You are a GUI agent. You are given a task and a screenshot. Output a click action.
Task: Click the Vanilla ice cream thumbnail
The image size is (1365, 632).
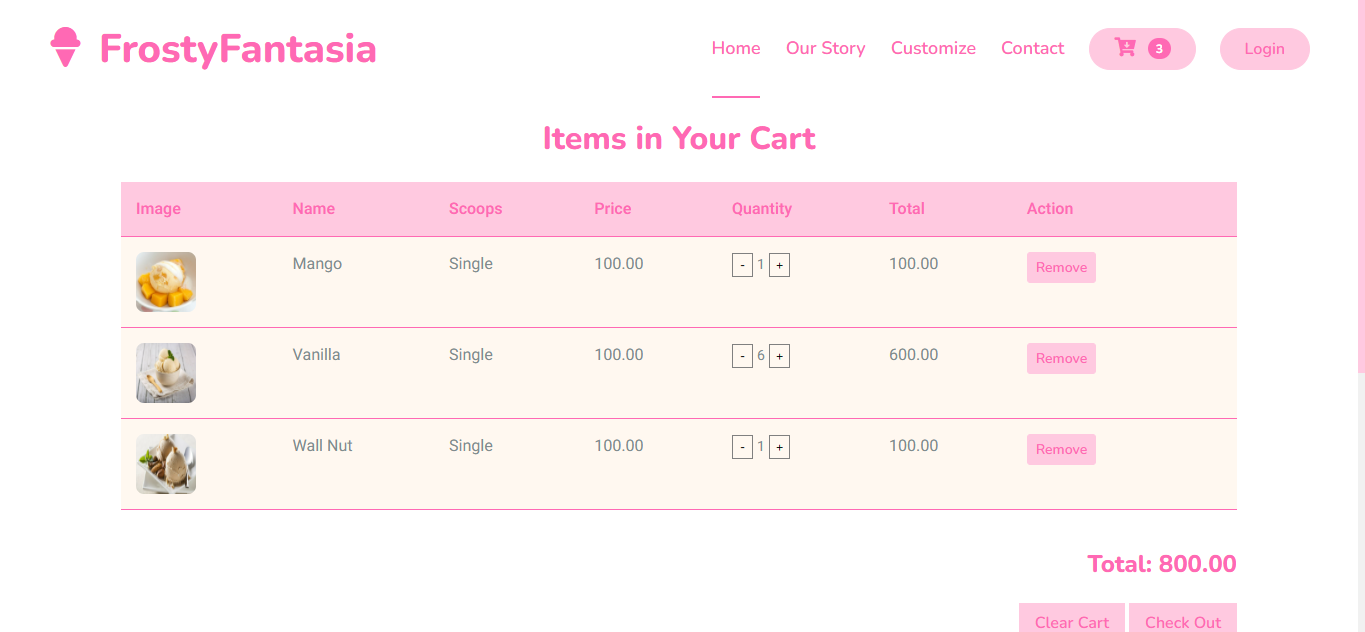(166, 373)
